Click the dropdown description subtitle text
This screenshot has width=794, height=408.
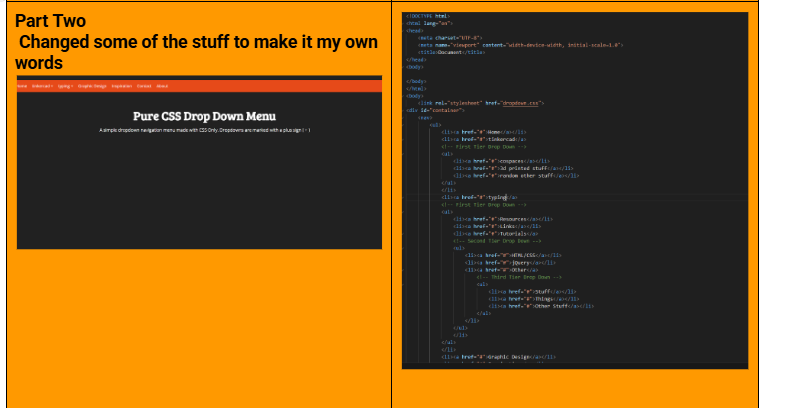199,131
